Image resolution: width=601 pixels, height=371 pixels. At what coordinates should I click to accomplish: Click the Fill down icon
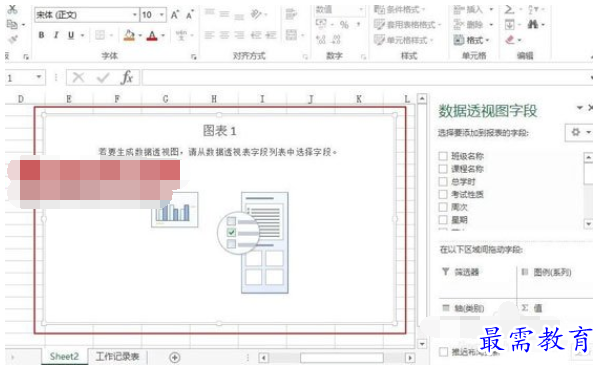pyautogui.click(x=509, y=25)
